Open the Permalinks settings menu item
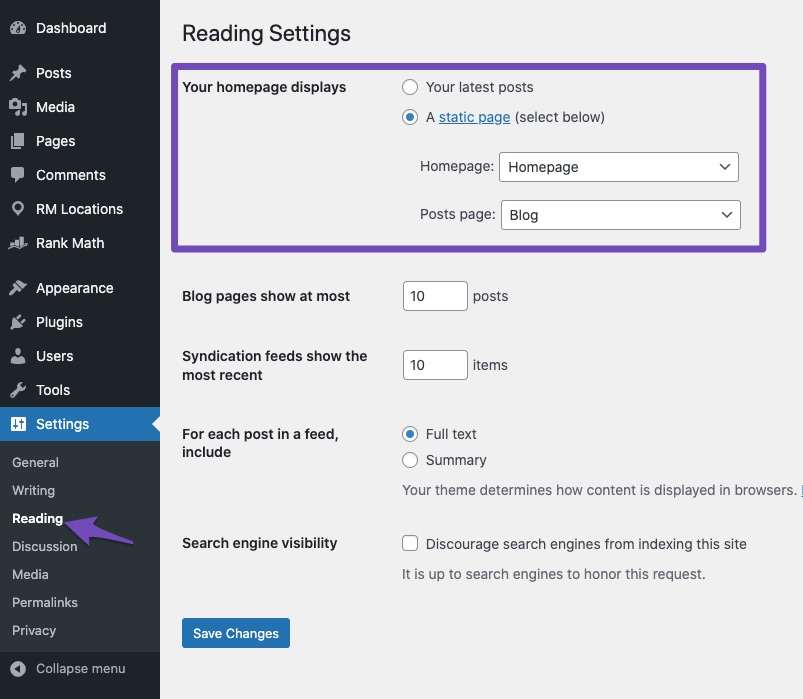This screenshot has height=699, width=803. [44, 602]
